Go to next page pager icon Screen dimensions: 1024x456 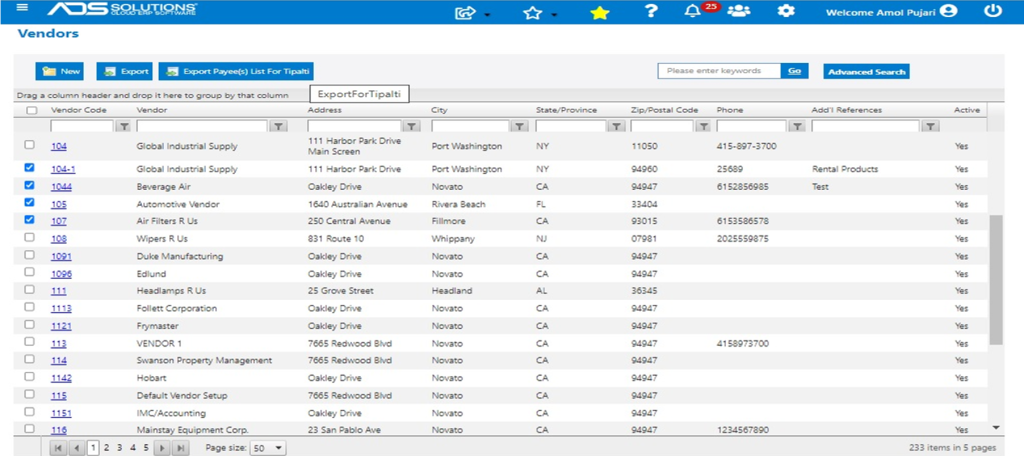pos(161,448)
